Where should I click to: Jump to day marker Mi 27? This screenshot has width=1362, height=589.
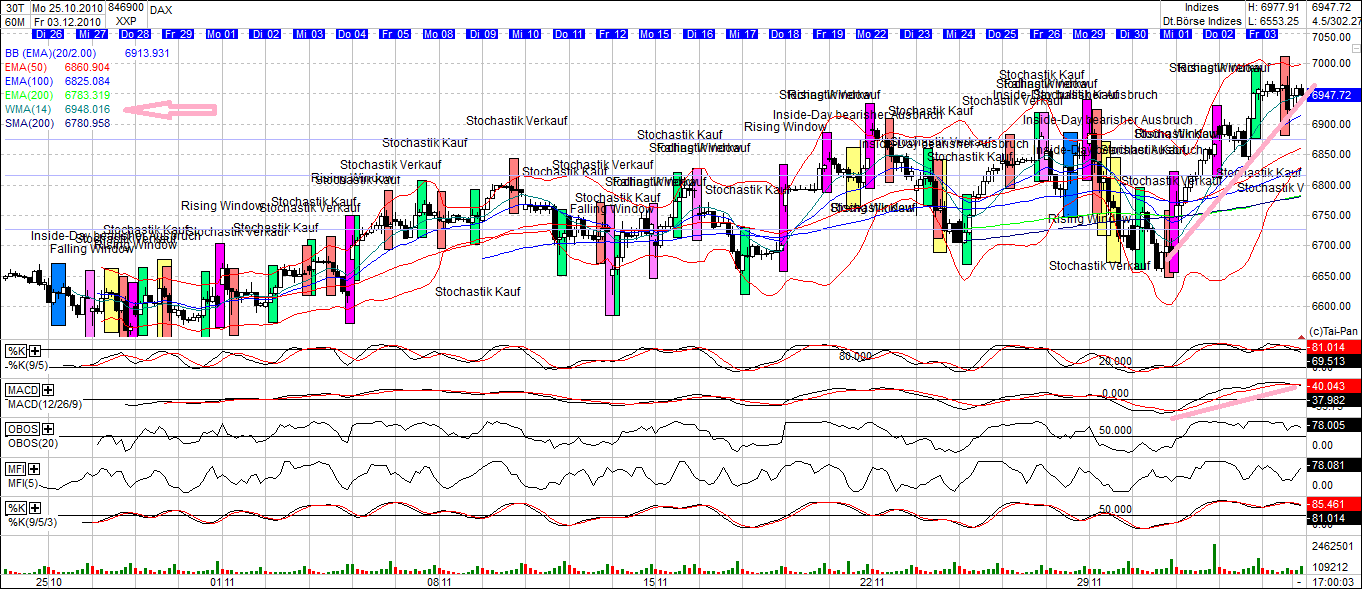[x=91, y=34]
